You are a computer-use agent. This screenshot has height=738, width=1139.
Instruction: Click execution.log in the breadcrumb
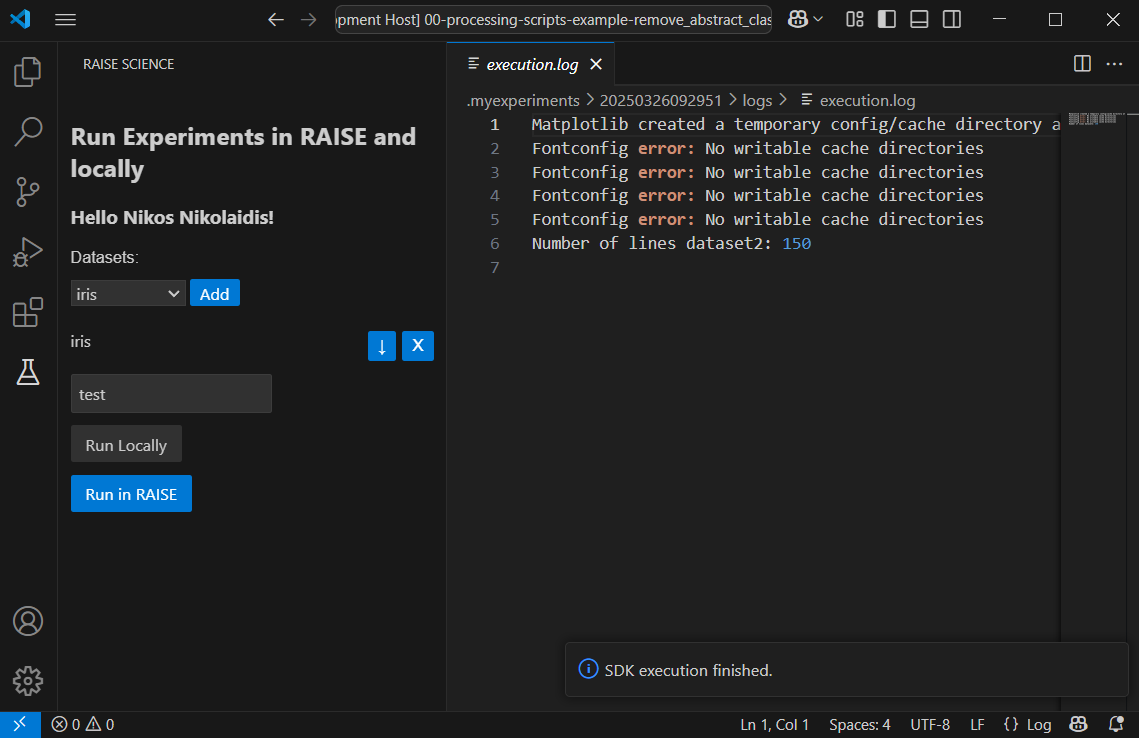coord(867,100)
